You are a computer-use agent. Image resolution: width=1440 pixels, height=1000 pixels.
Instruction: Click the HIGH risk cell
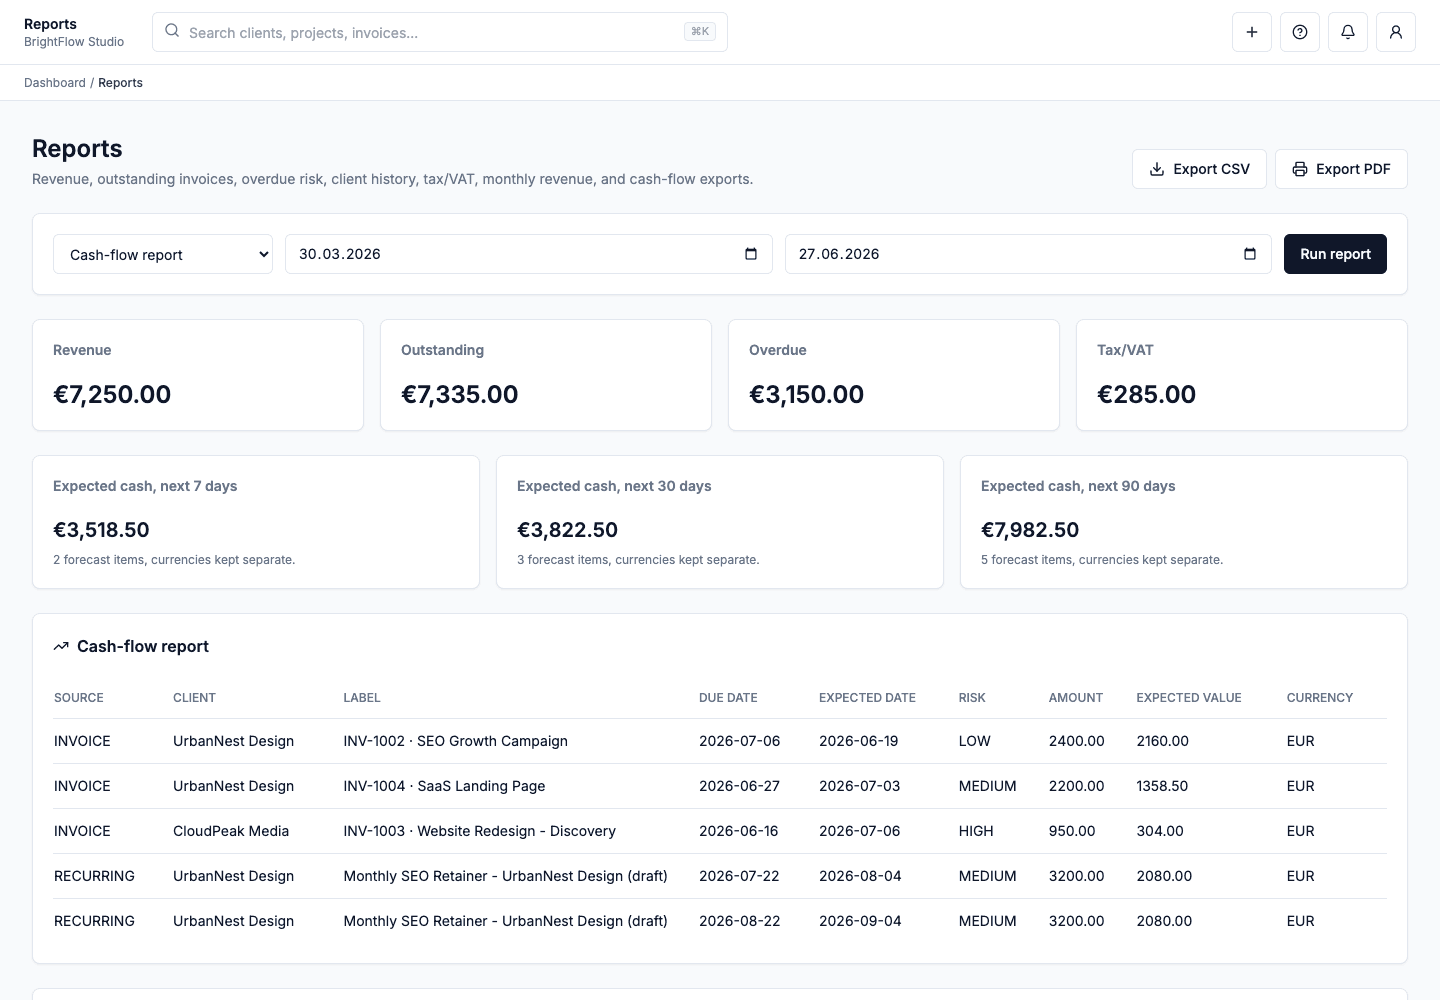pyautogui.click(x=976, y=831)
